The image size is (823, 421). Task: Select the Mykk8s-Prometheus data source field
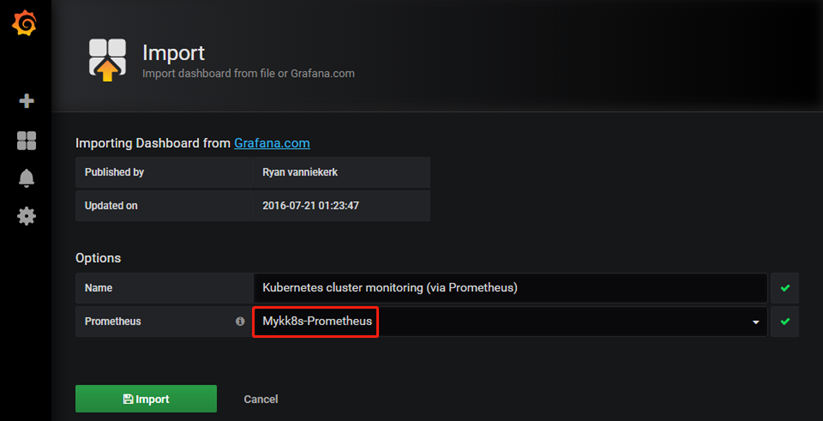pos(510,321)
